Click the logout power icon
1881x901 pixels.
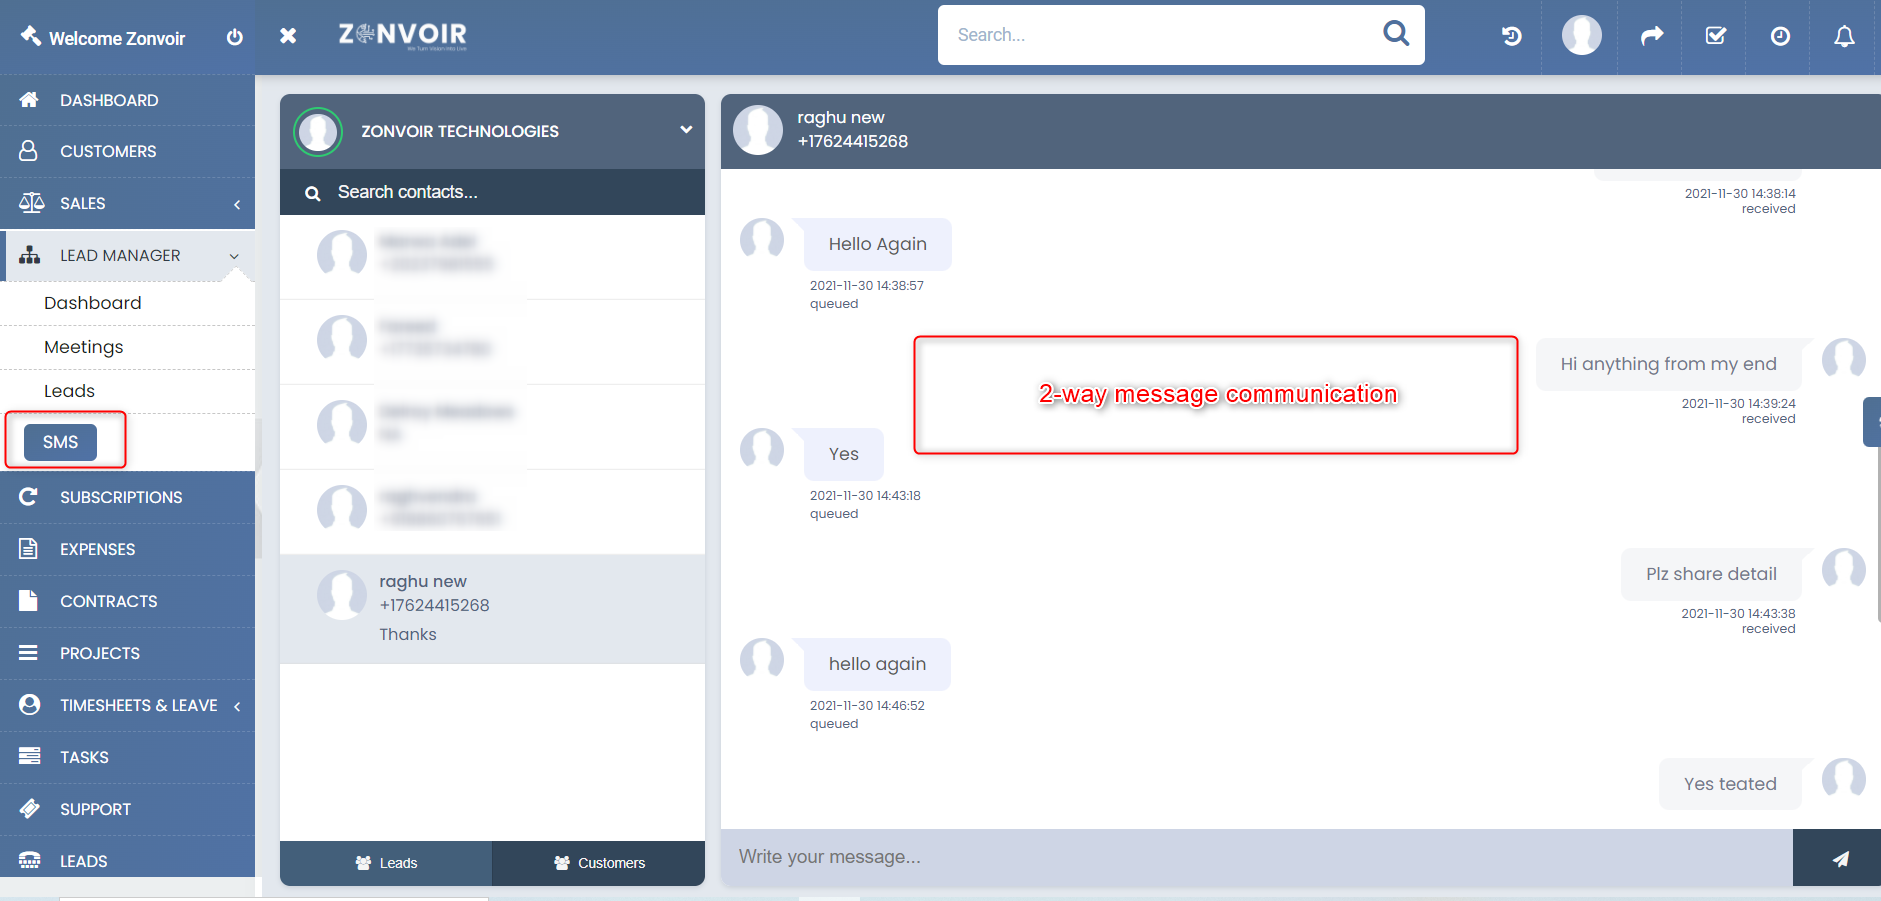(x=234, y=37)
